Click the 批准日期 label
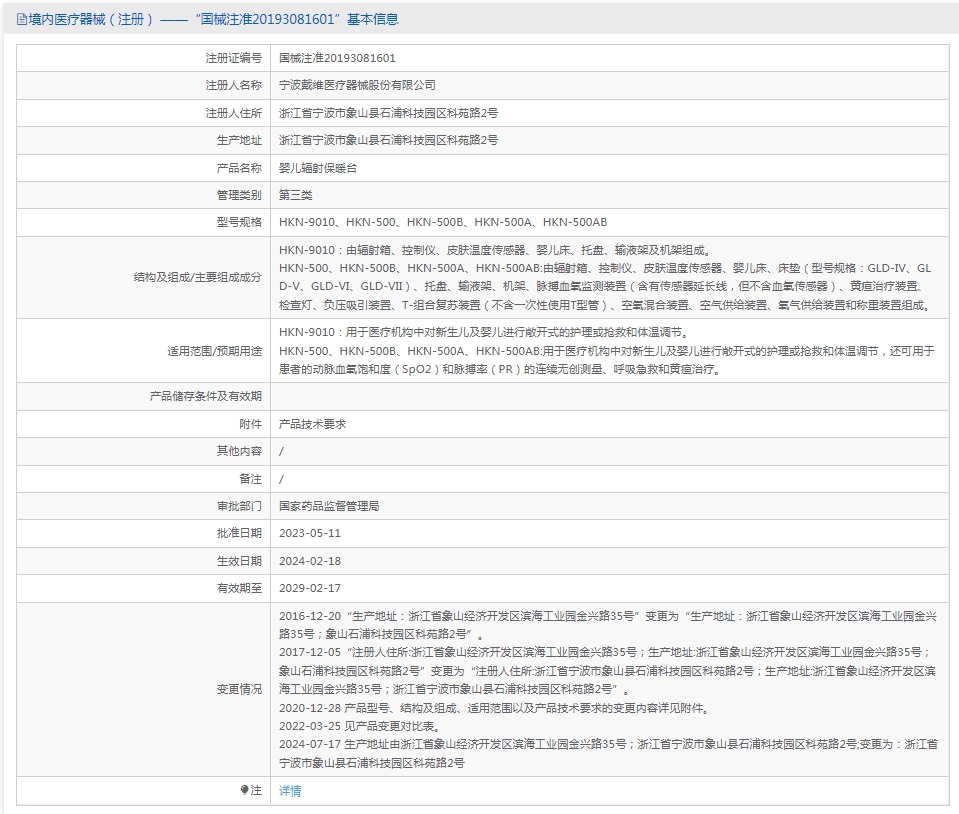The height and width of the screenshot is (814, 959). pos(239,533)
